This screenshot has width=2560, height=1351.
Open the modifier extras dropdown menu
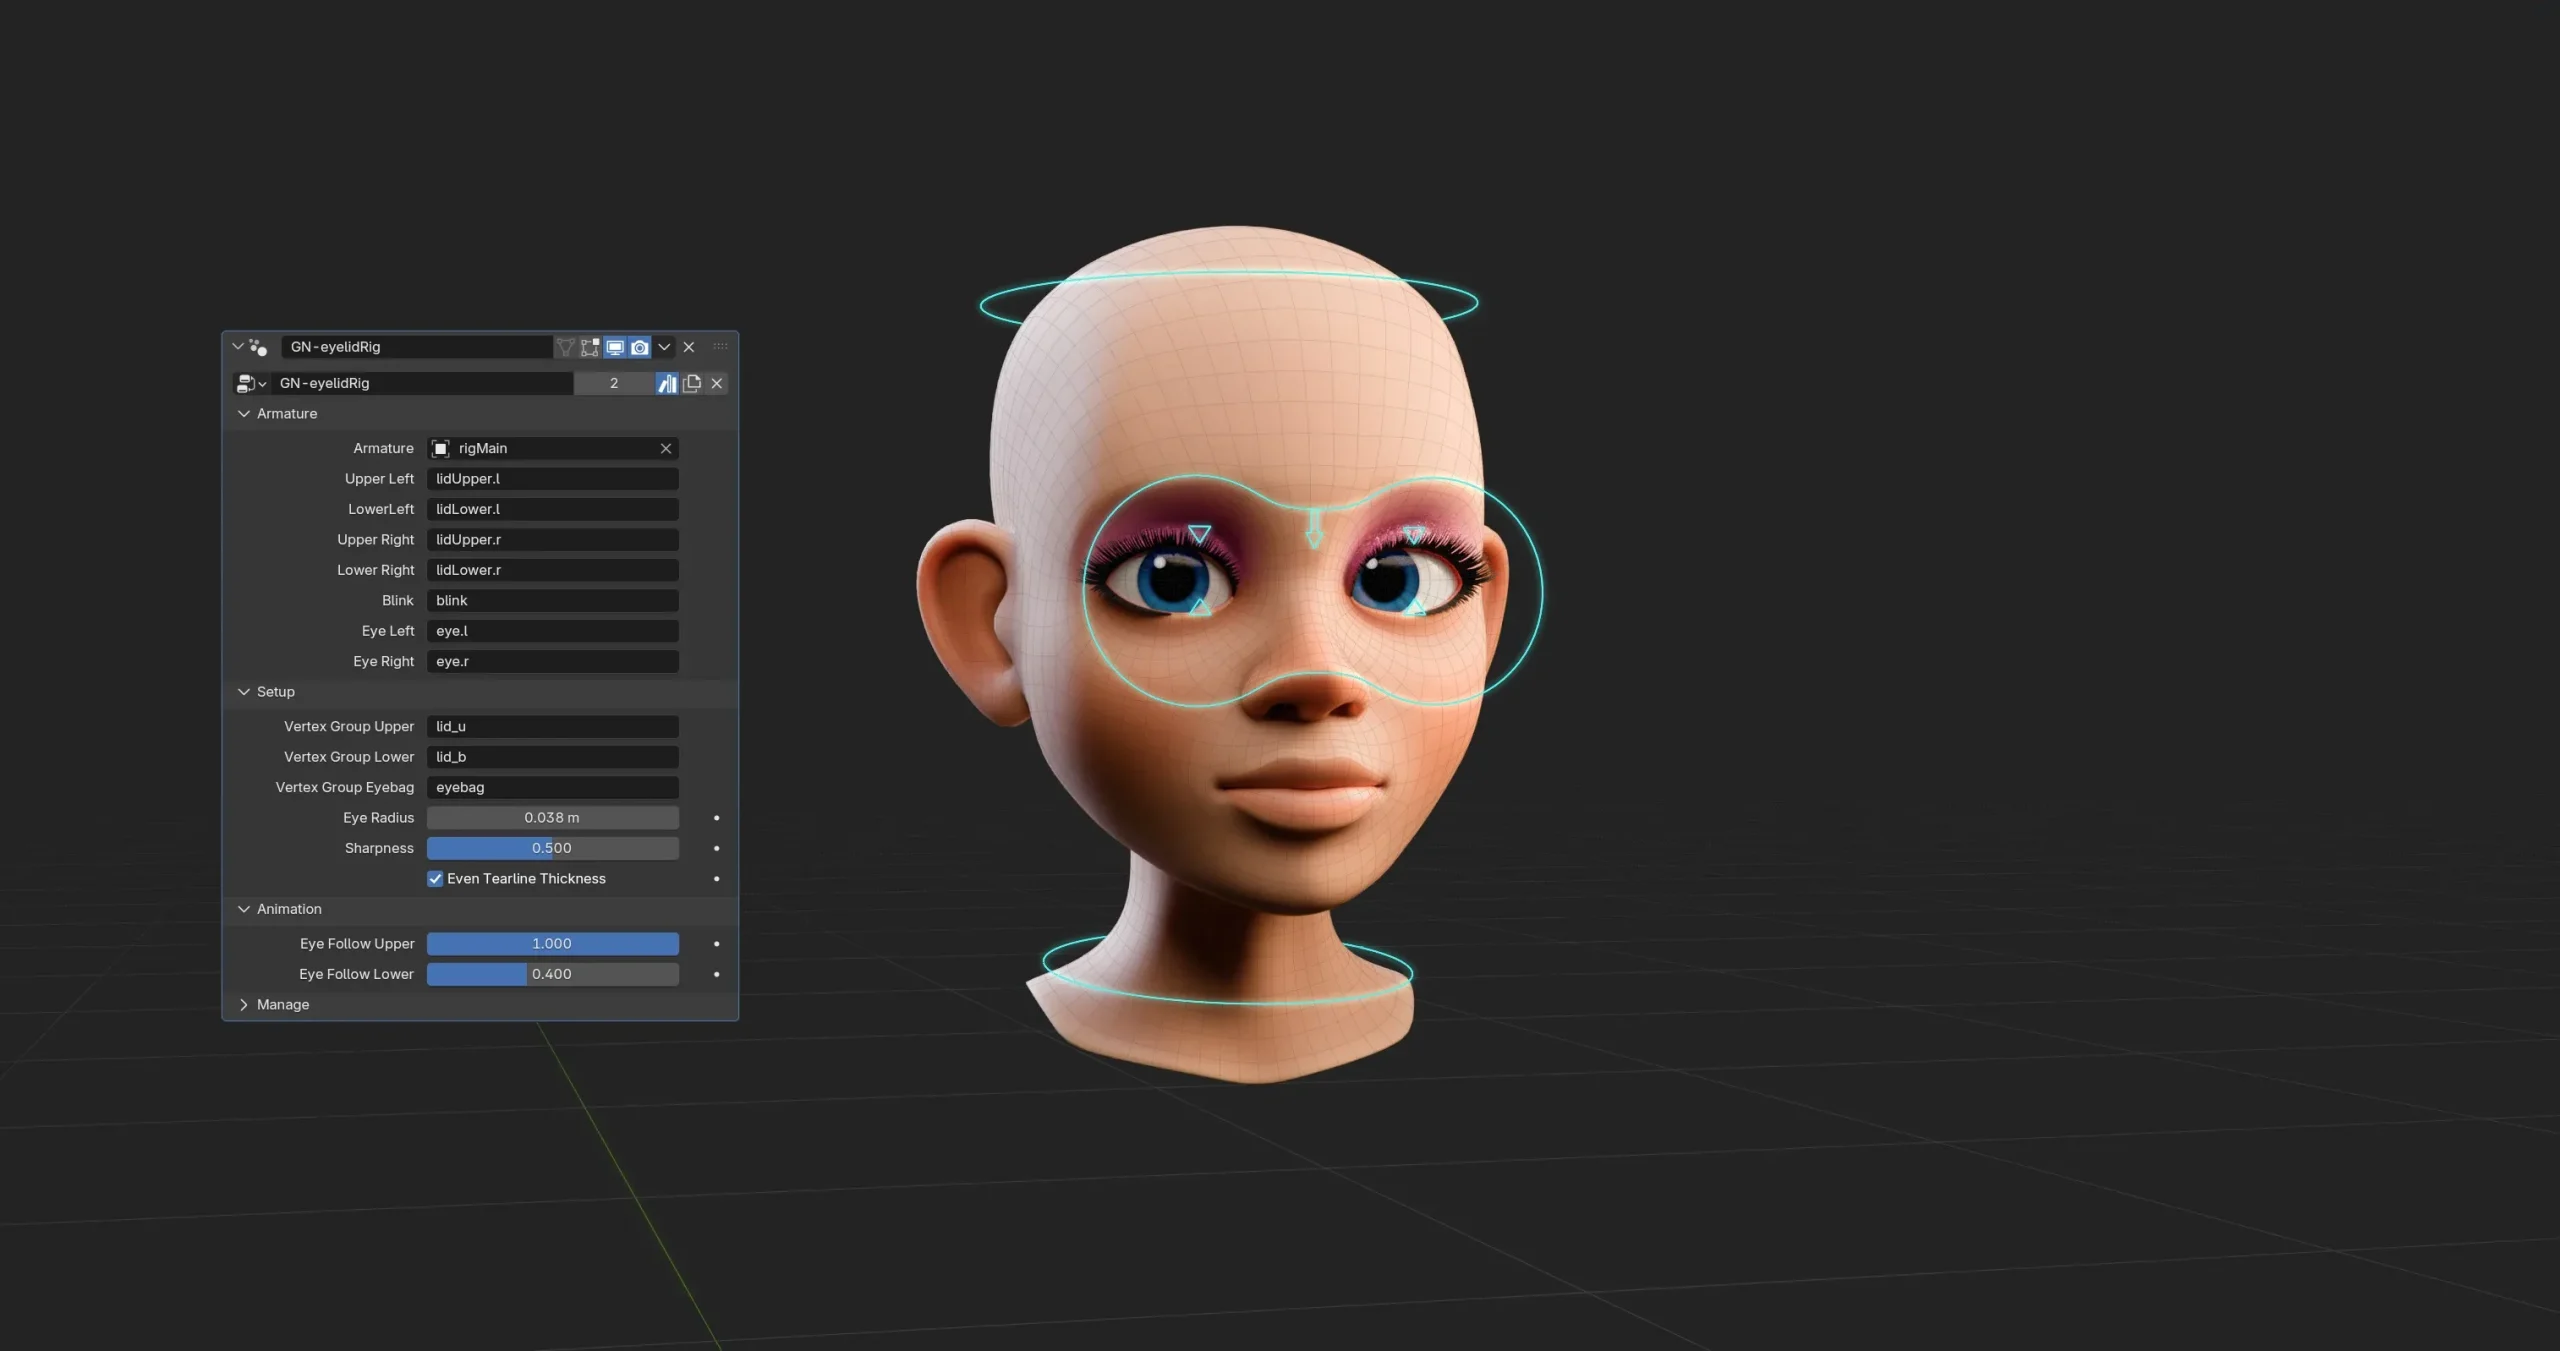(664, 347)
